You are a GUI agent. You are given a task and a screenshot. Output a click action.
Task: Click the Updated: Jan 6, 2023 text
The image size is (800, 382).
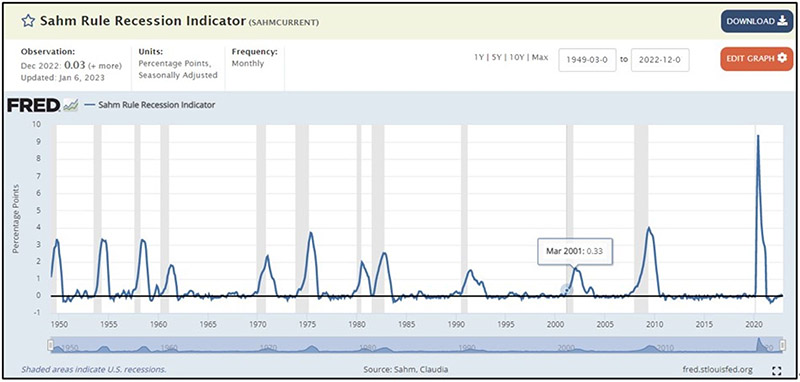(x=63, y=78)
